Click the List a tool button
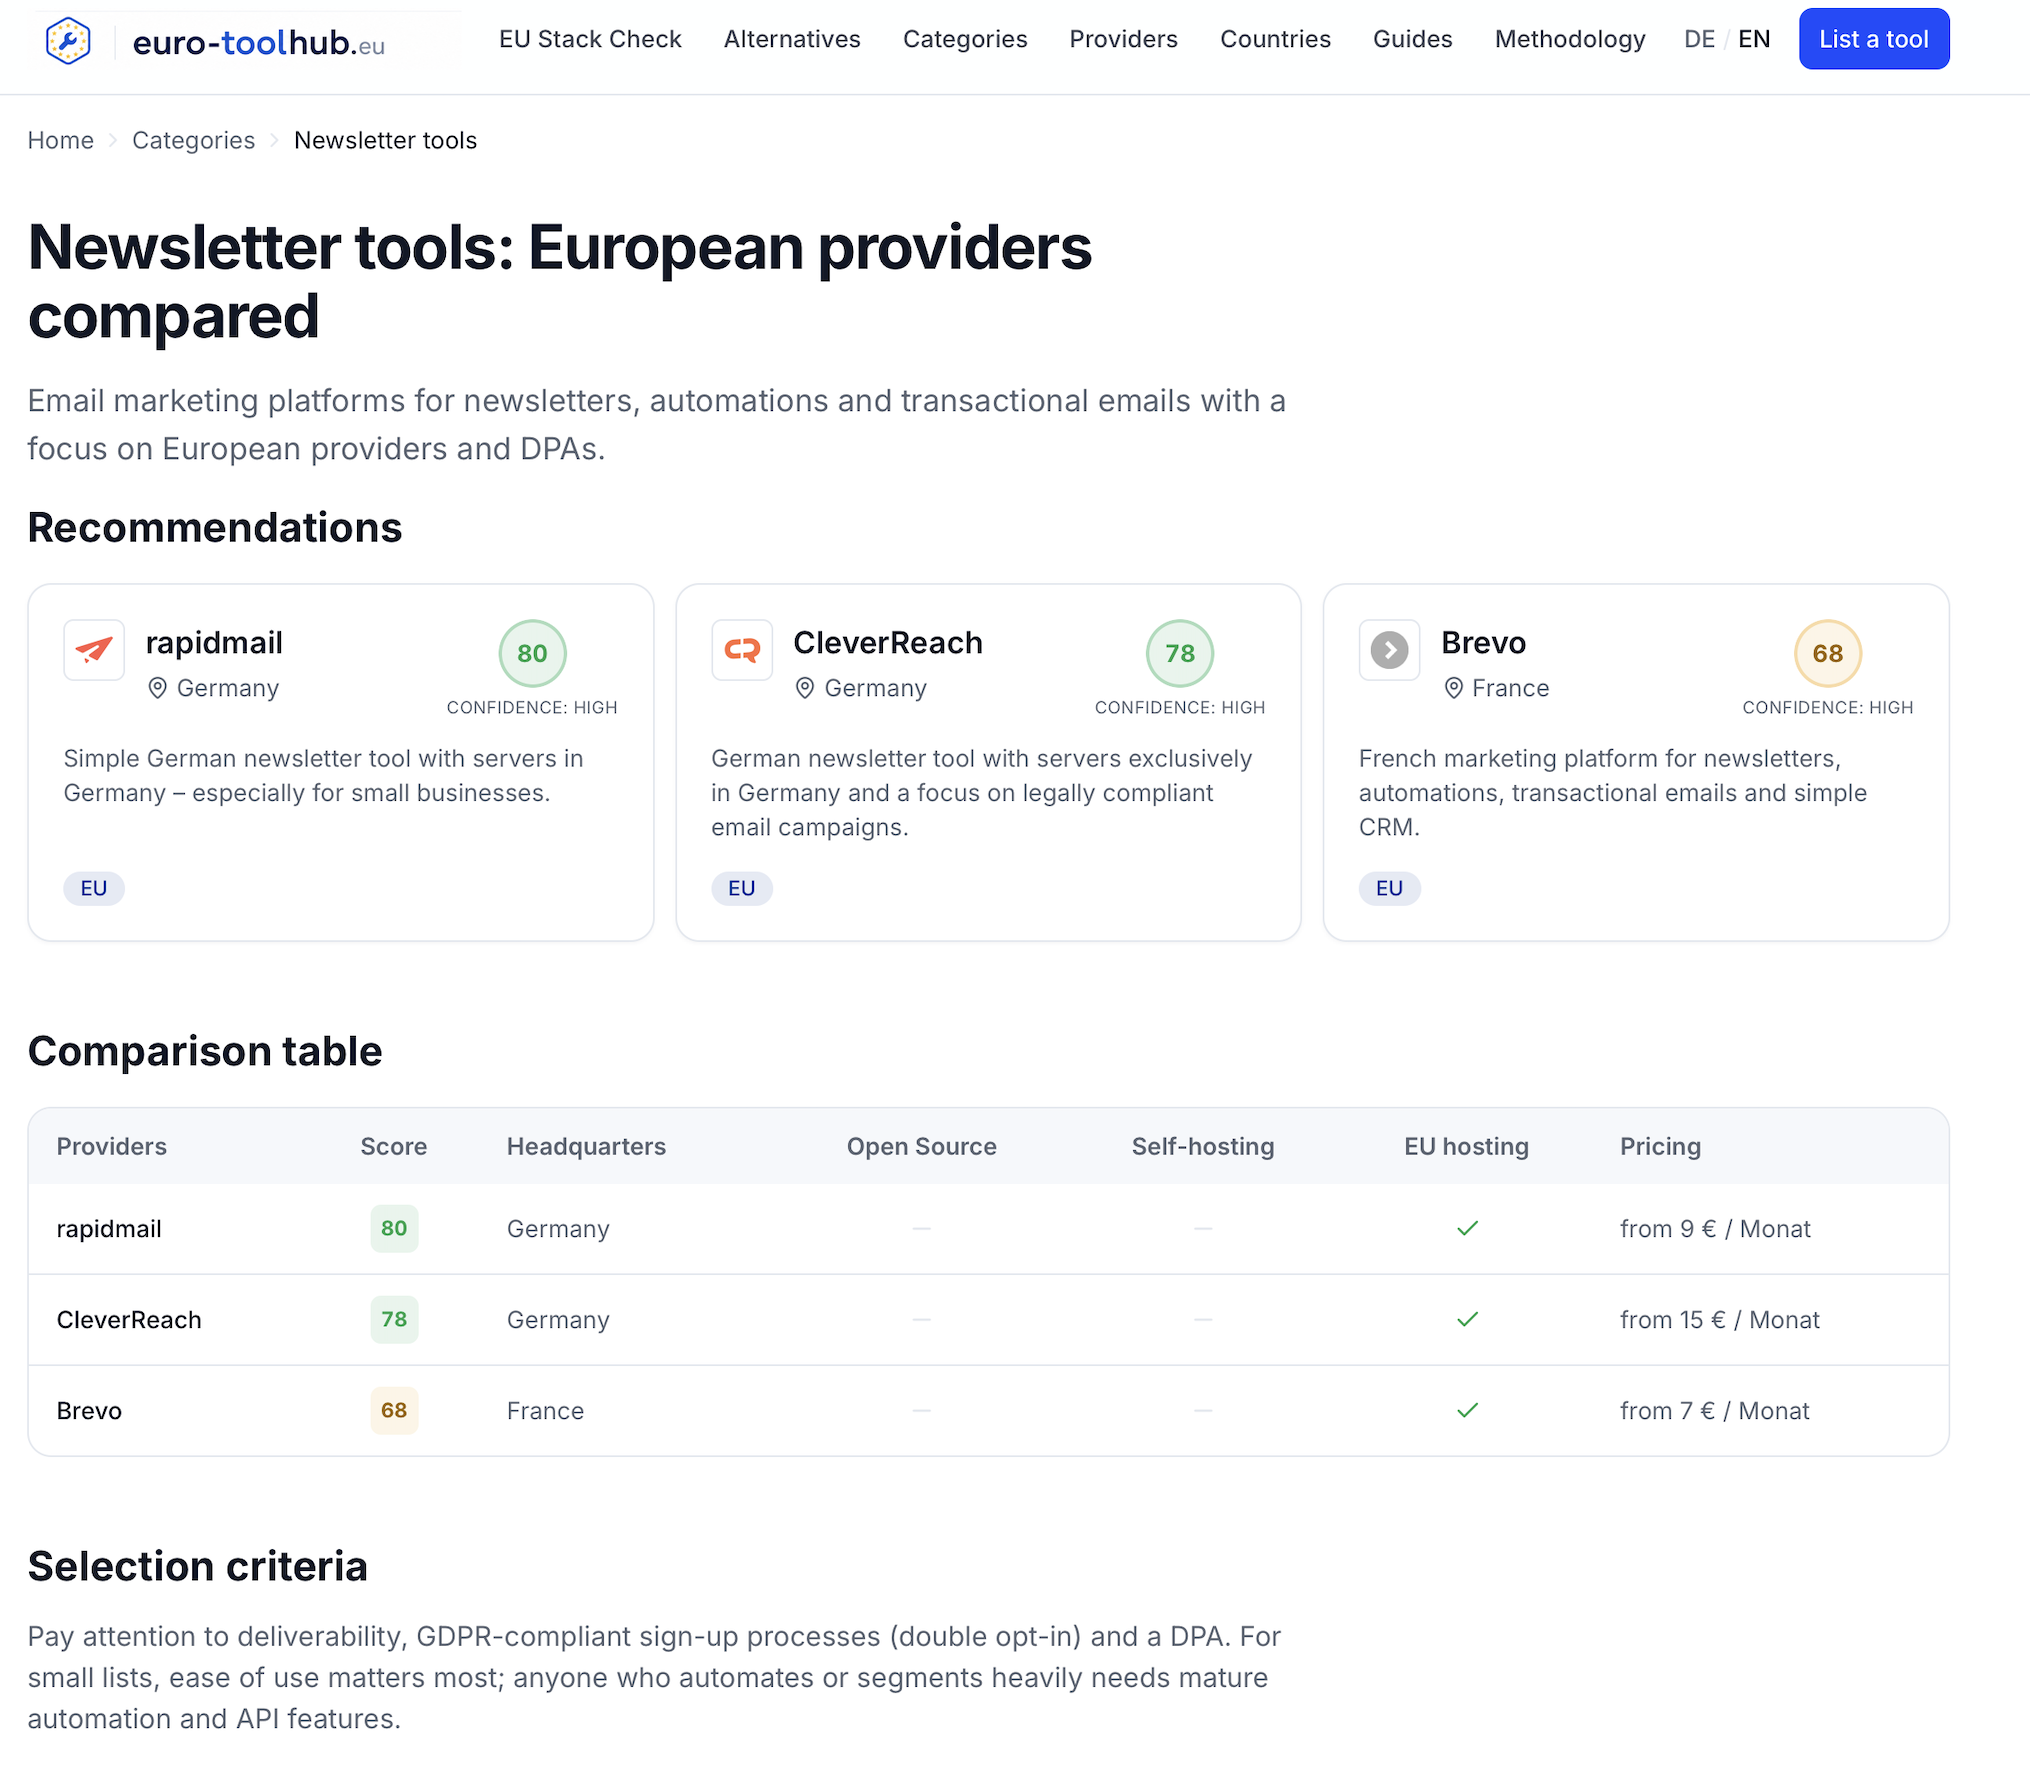Image resolution: width=2030 pixels, height=1792 pixels. coord(1874,39)
